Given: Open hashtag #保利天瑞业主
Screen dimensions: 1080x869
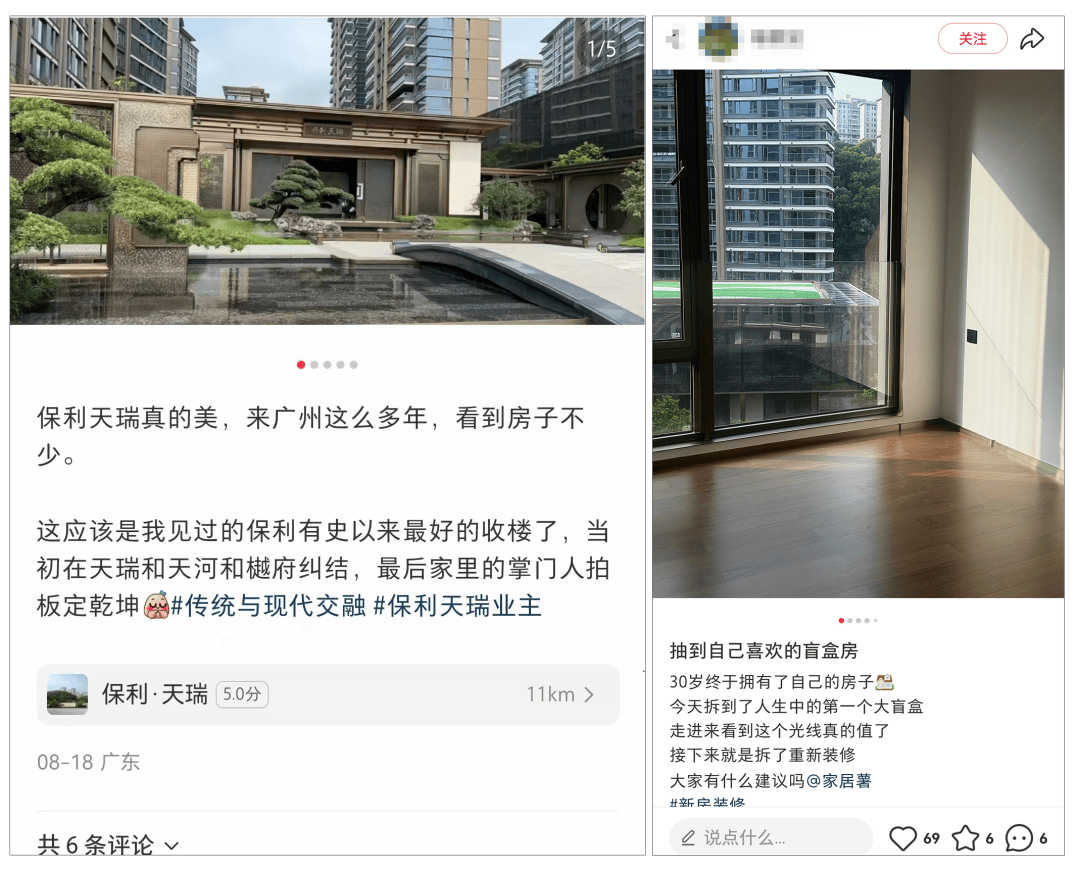Looking at the screenshot, I should (457, 606).
